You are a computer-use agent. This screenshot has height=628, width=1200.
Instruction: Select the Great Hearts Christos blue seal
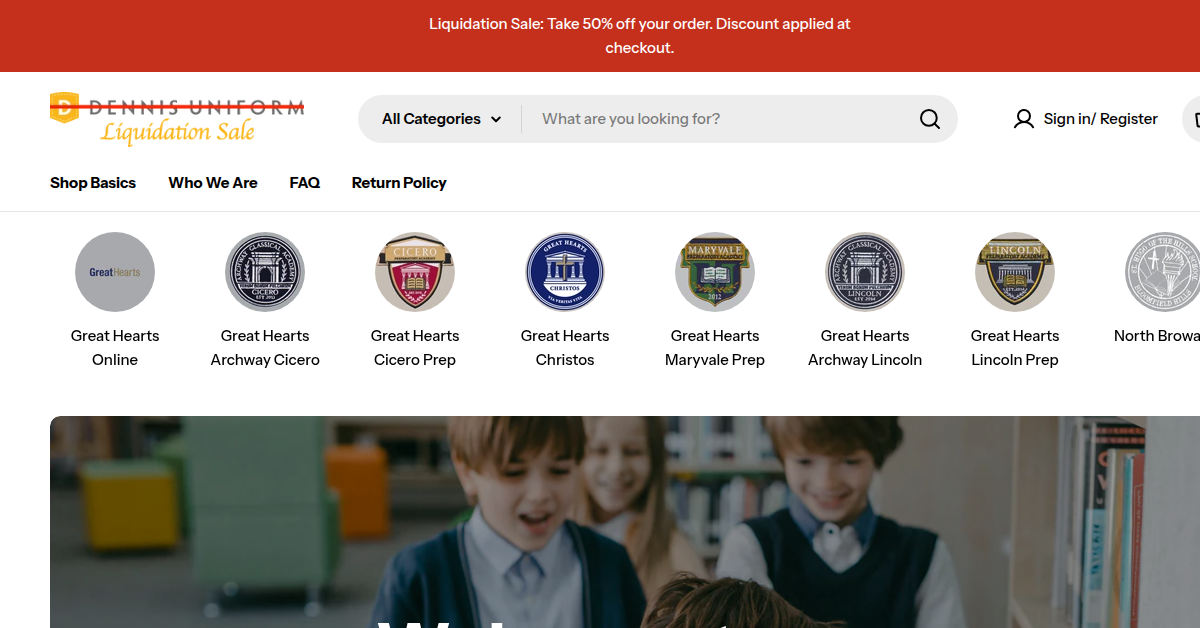pyautogui.click(x=565, y=272)
